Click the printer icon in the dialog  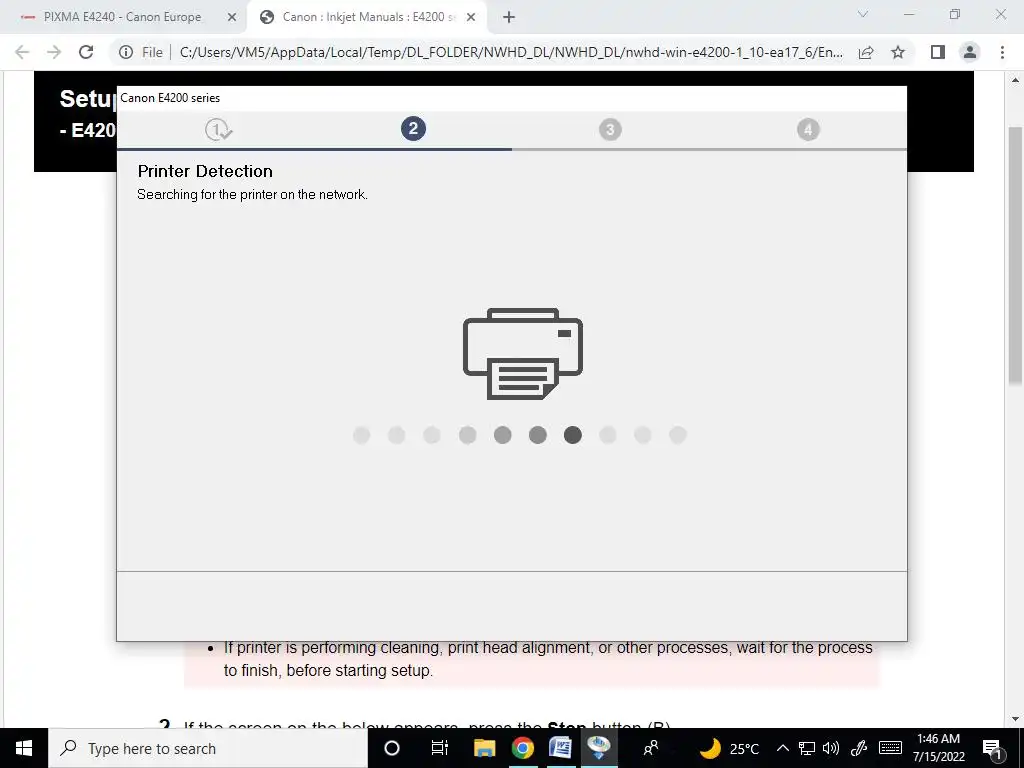coord(522,353)
